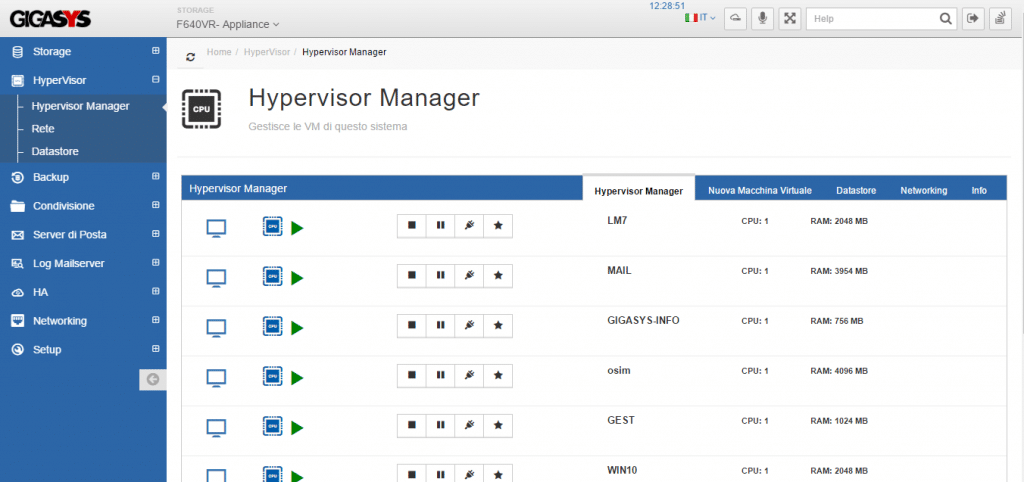Open the Networking tab
Viewport: 1024px width, 482px height.
point(923,191)
